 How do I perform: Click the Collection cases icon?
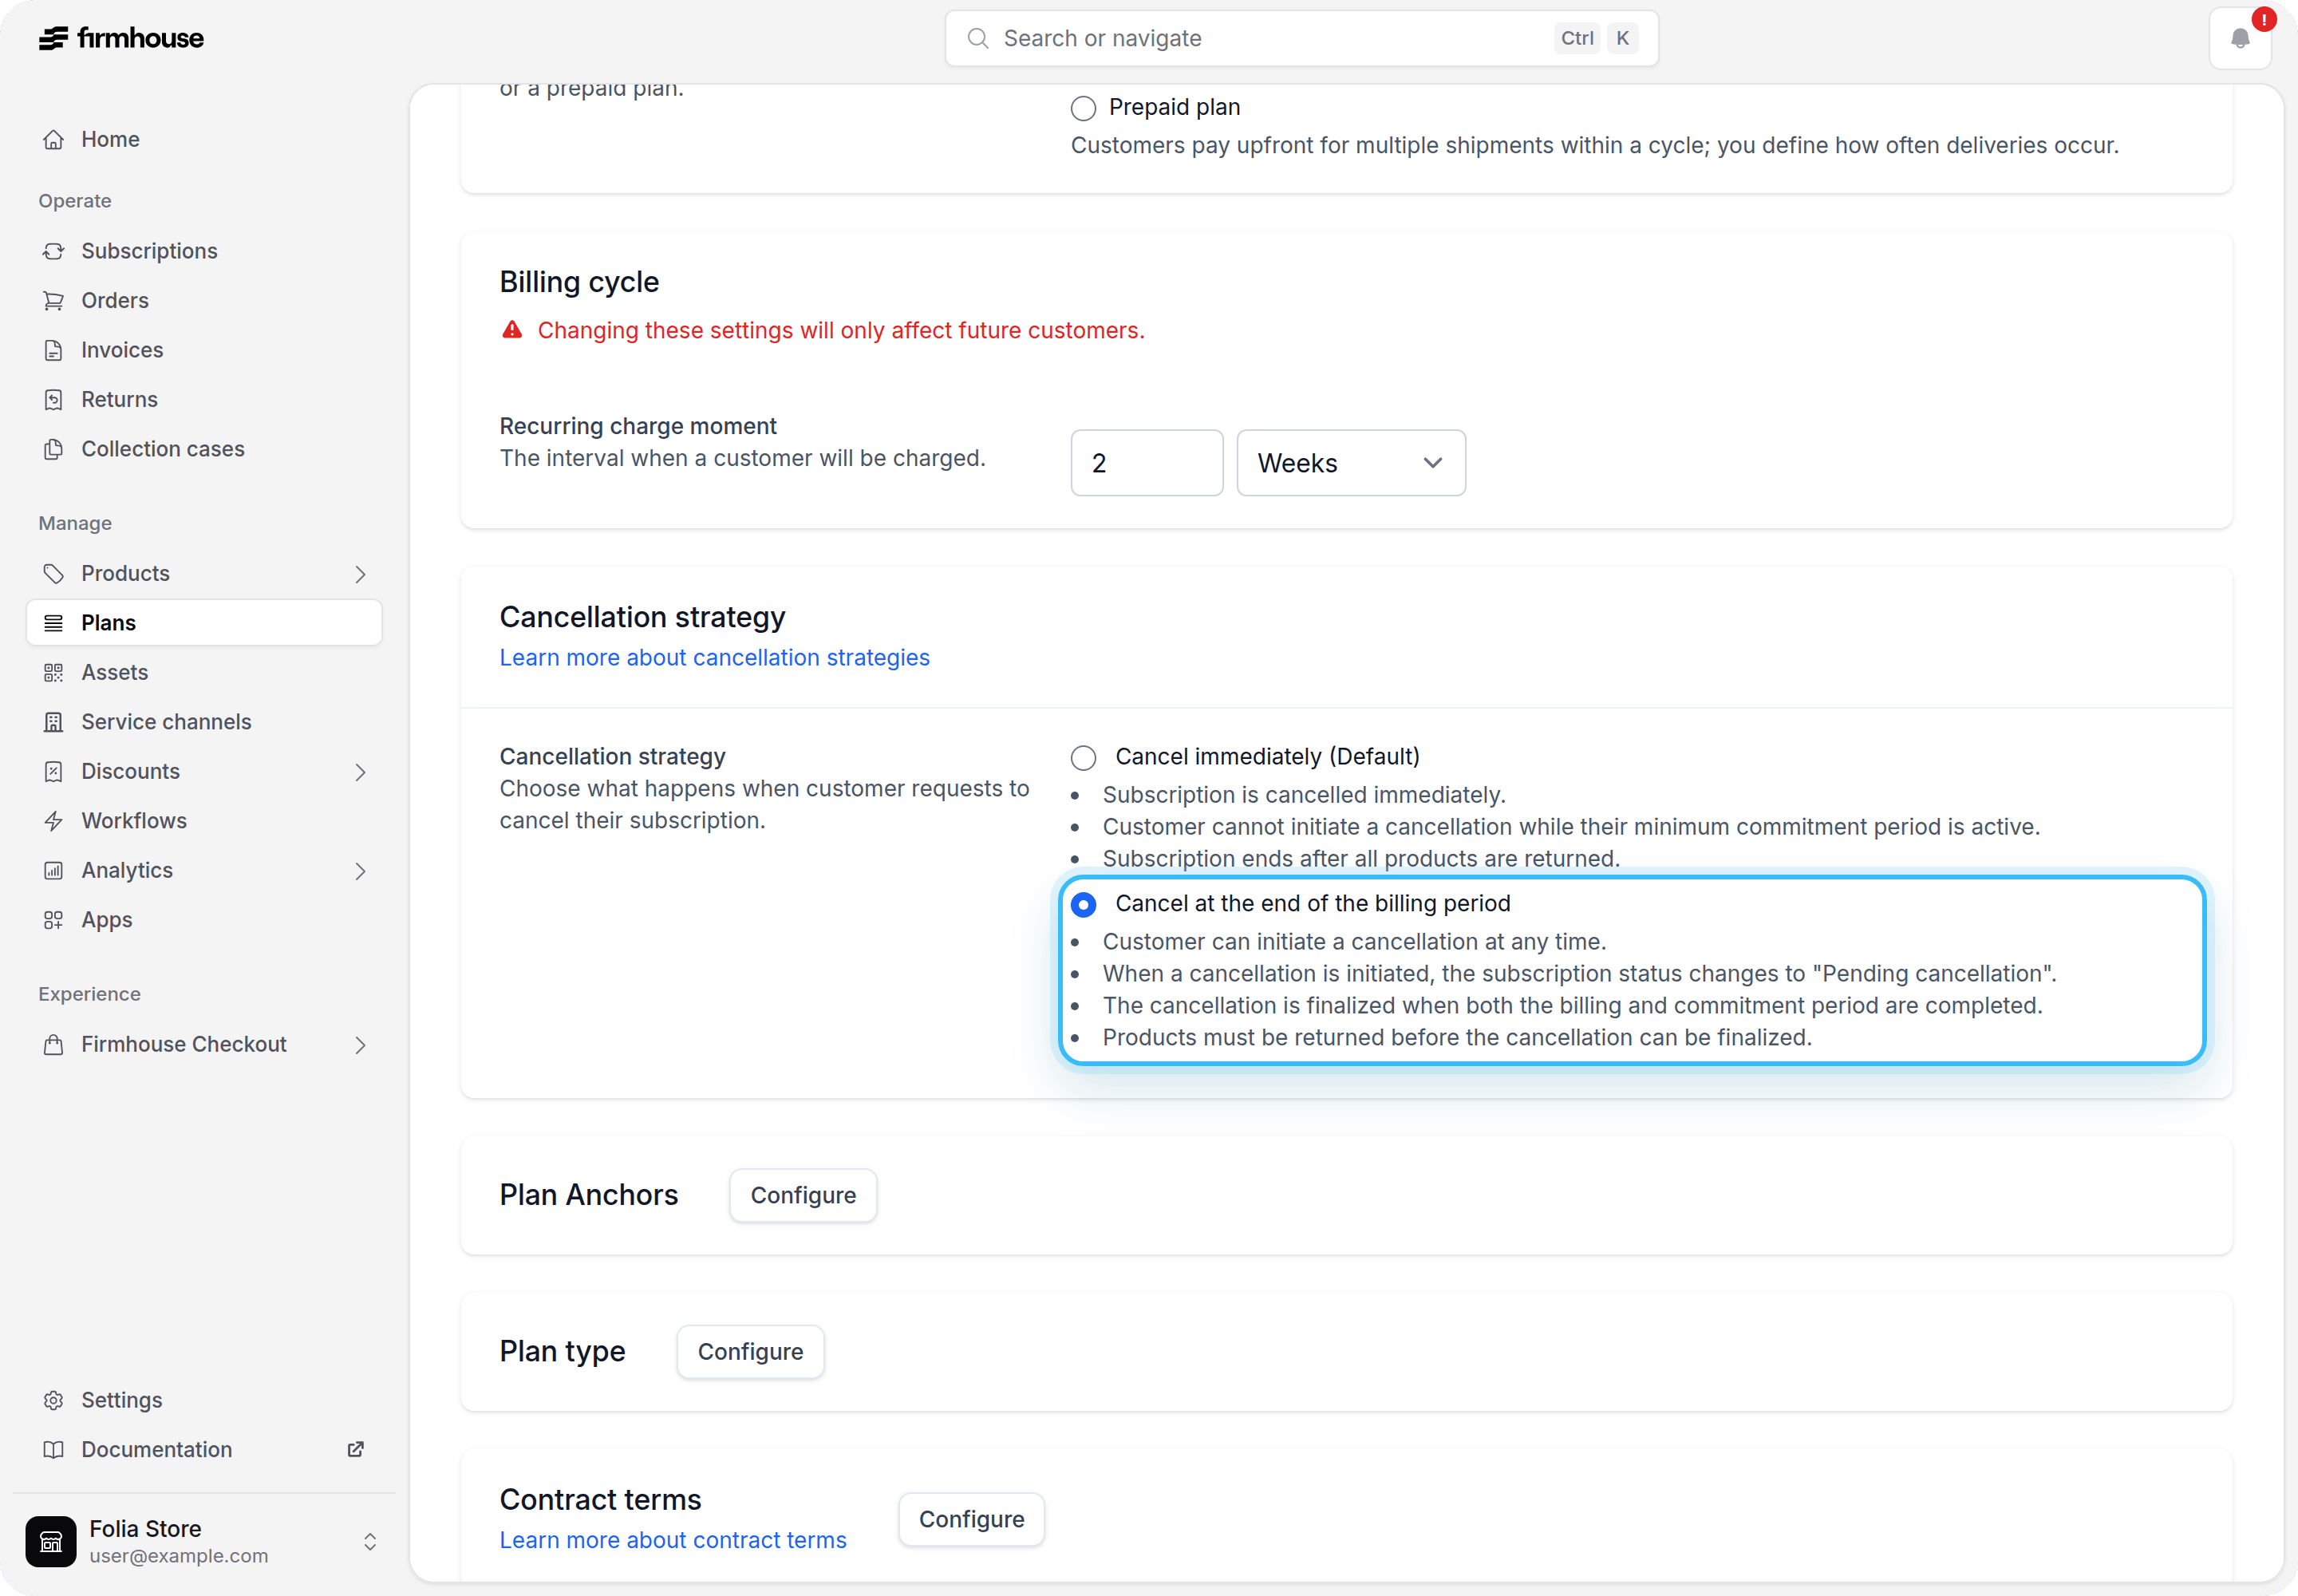tap(54, 449)
